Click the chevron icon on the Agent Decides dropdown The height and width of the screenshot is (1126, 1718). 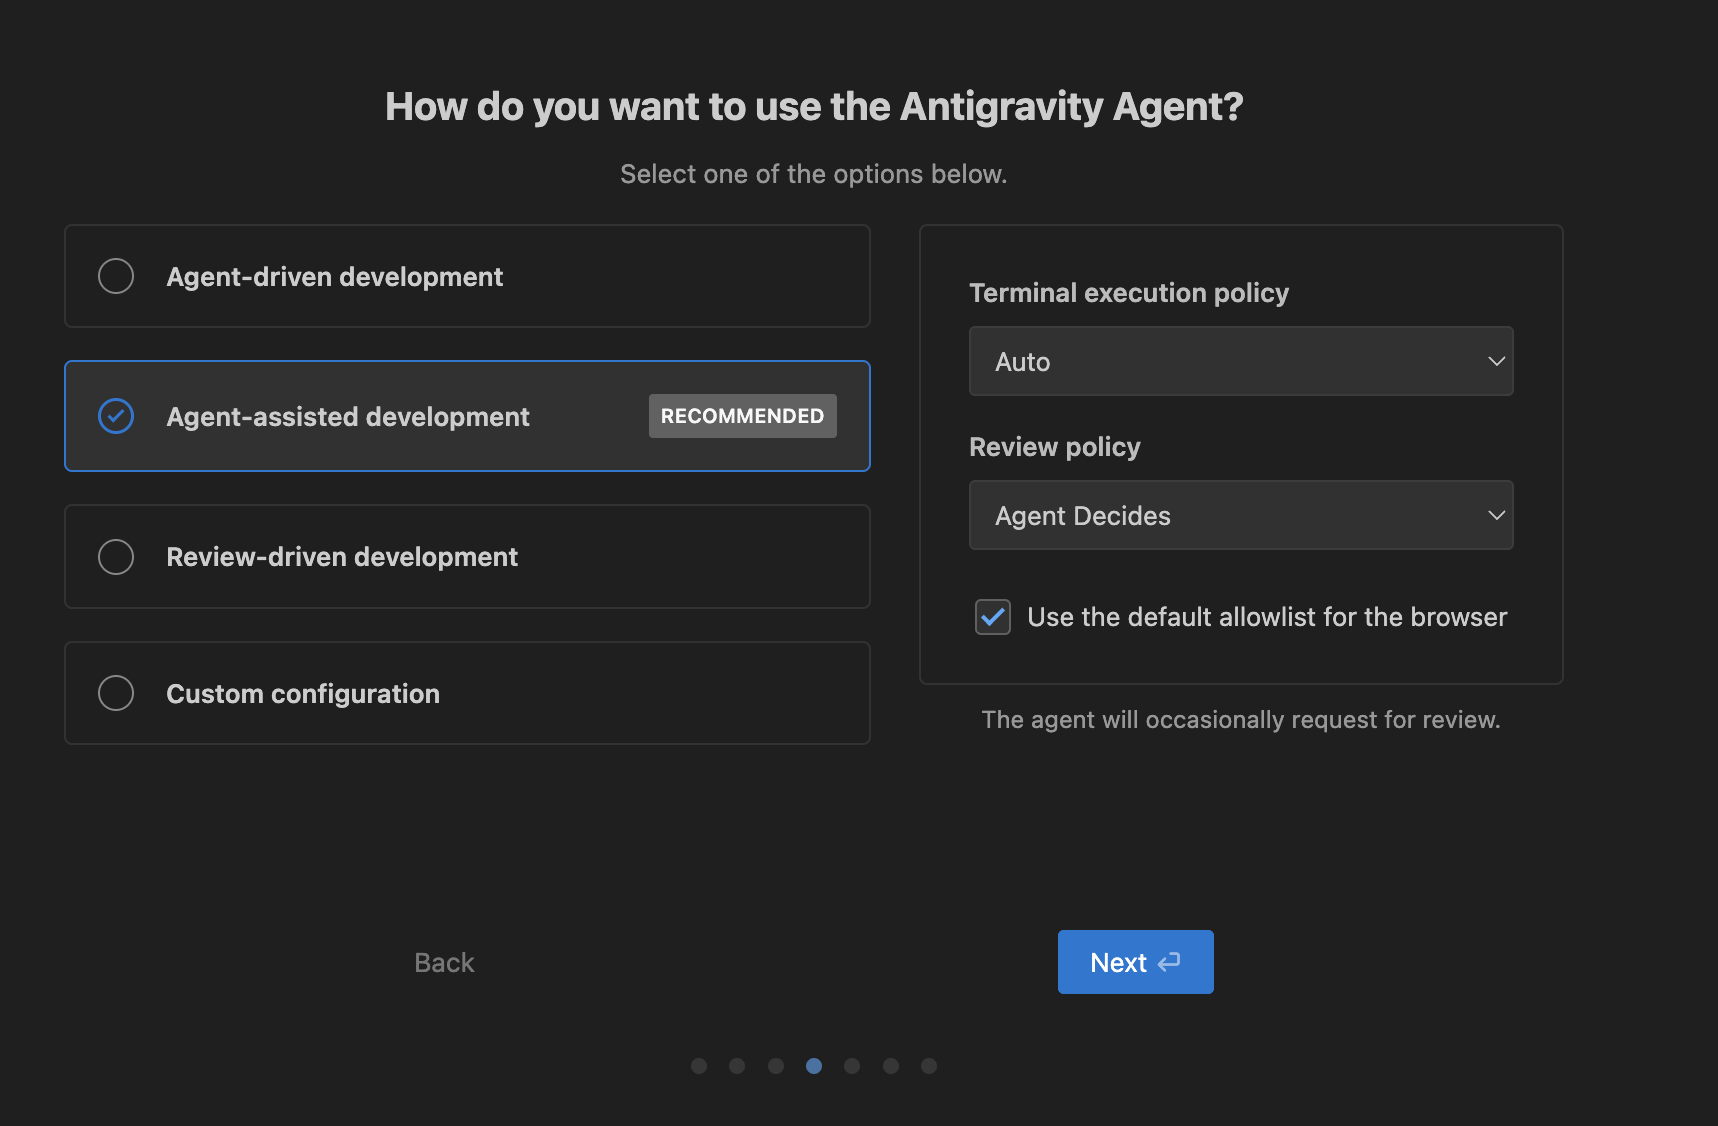coord(1496,515)
